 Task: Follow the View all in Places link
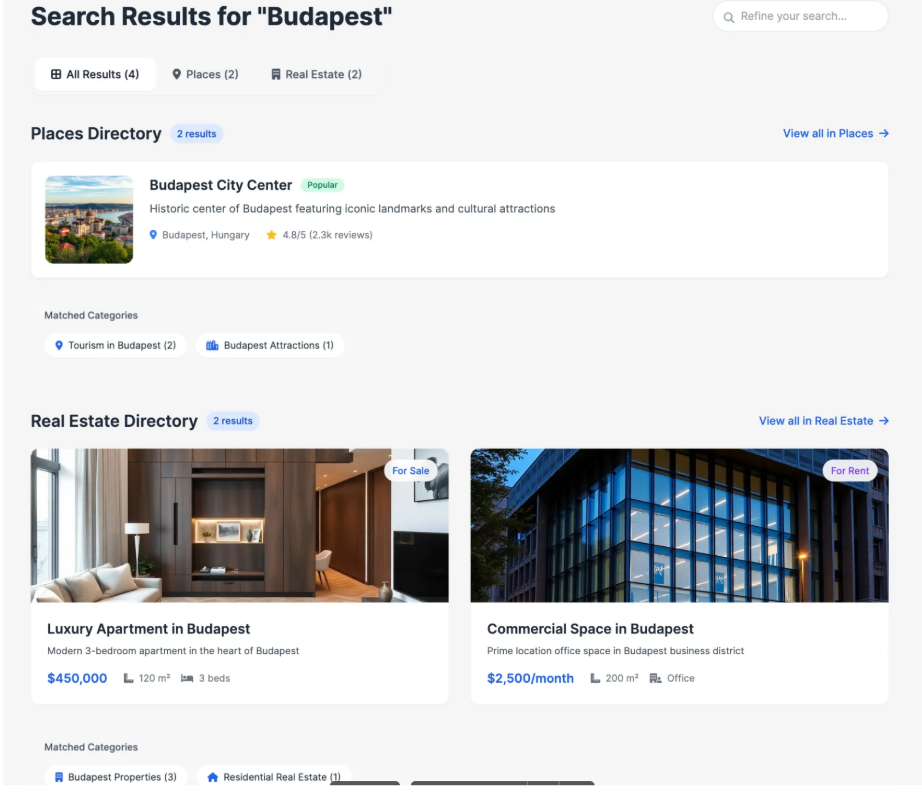click(x=835, y=133)
